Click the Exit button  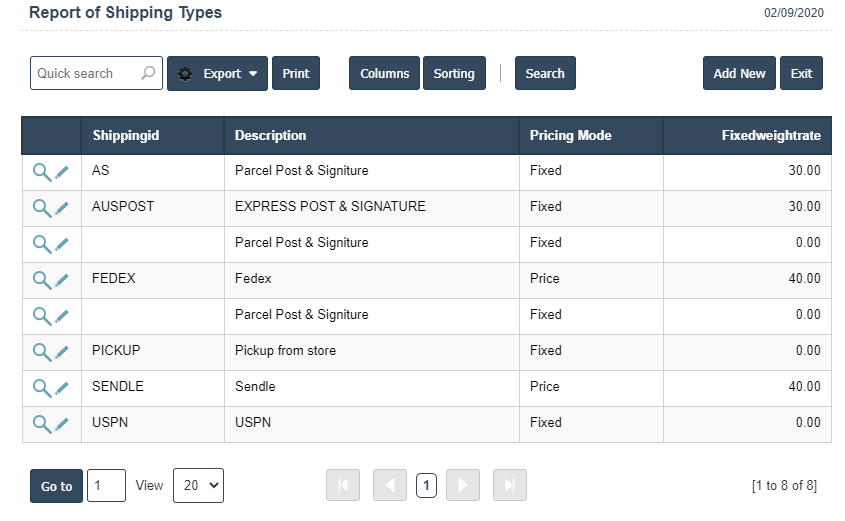tap(801, 73)
